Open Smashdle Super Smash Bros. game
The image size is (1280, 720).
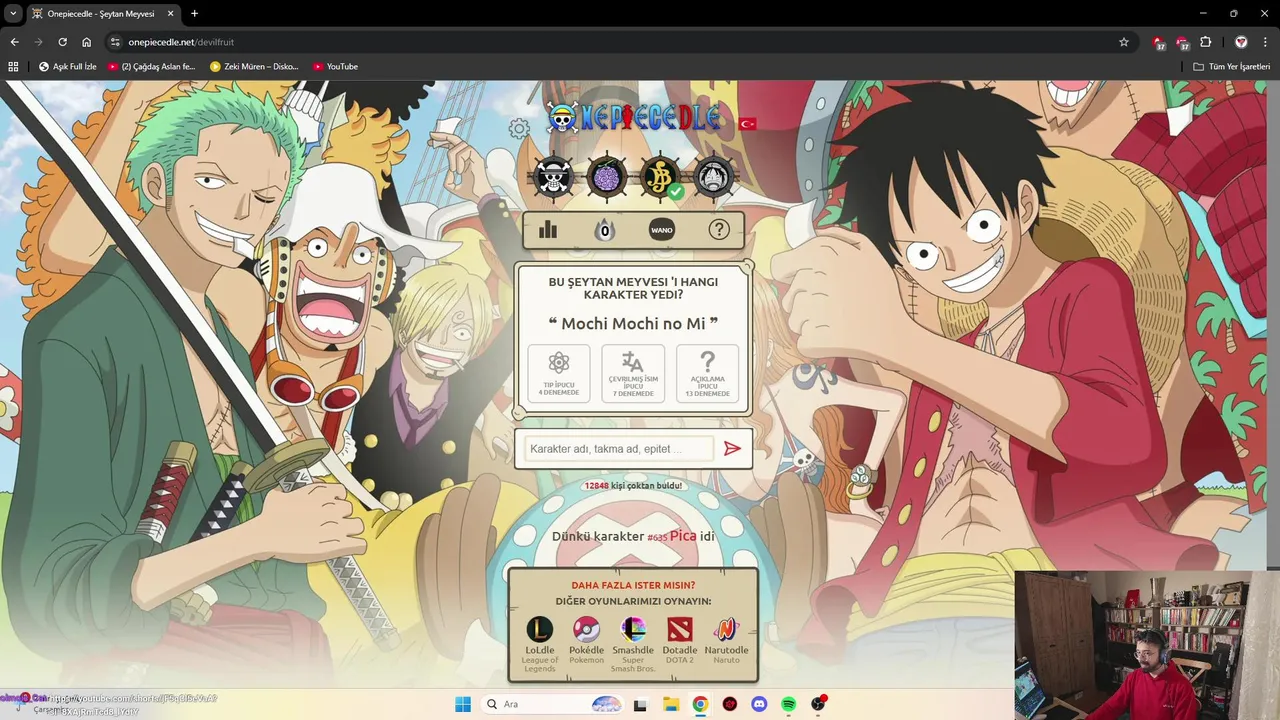coord(633,643)
